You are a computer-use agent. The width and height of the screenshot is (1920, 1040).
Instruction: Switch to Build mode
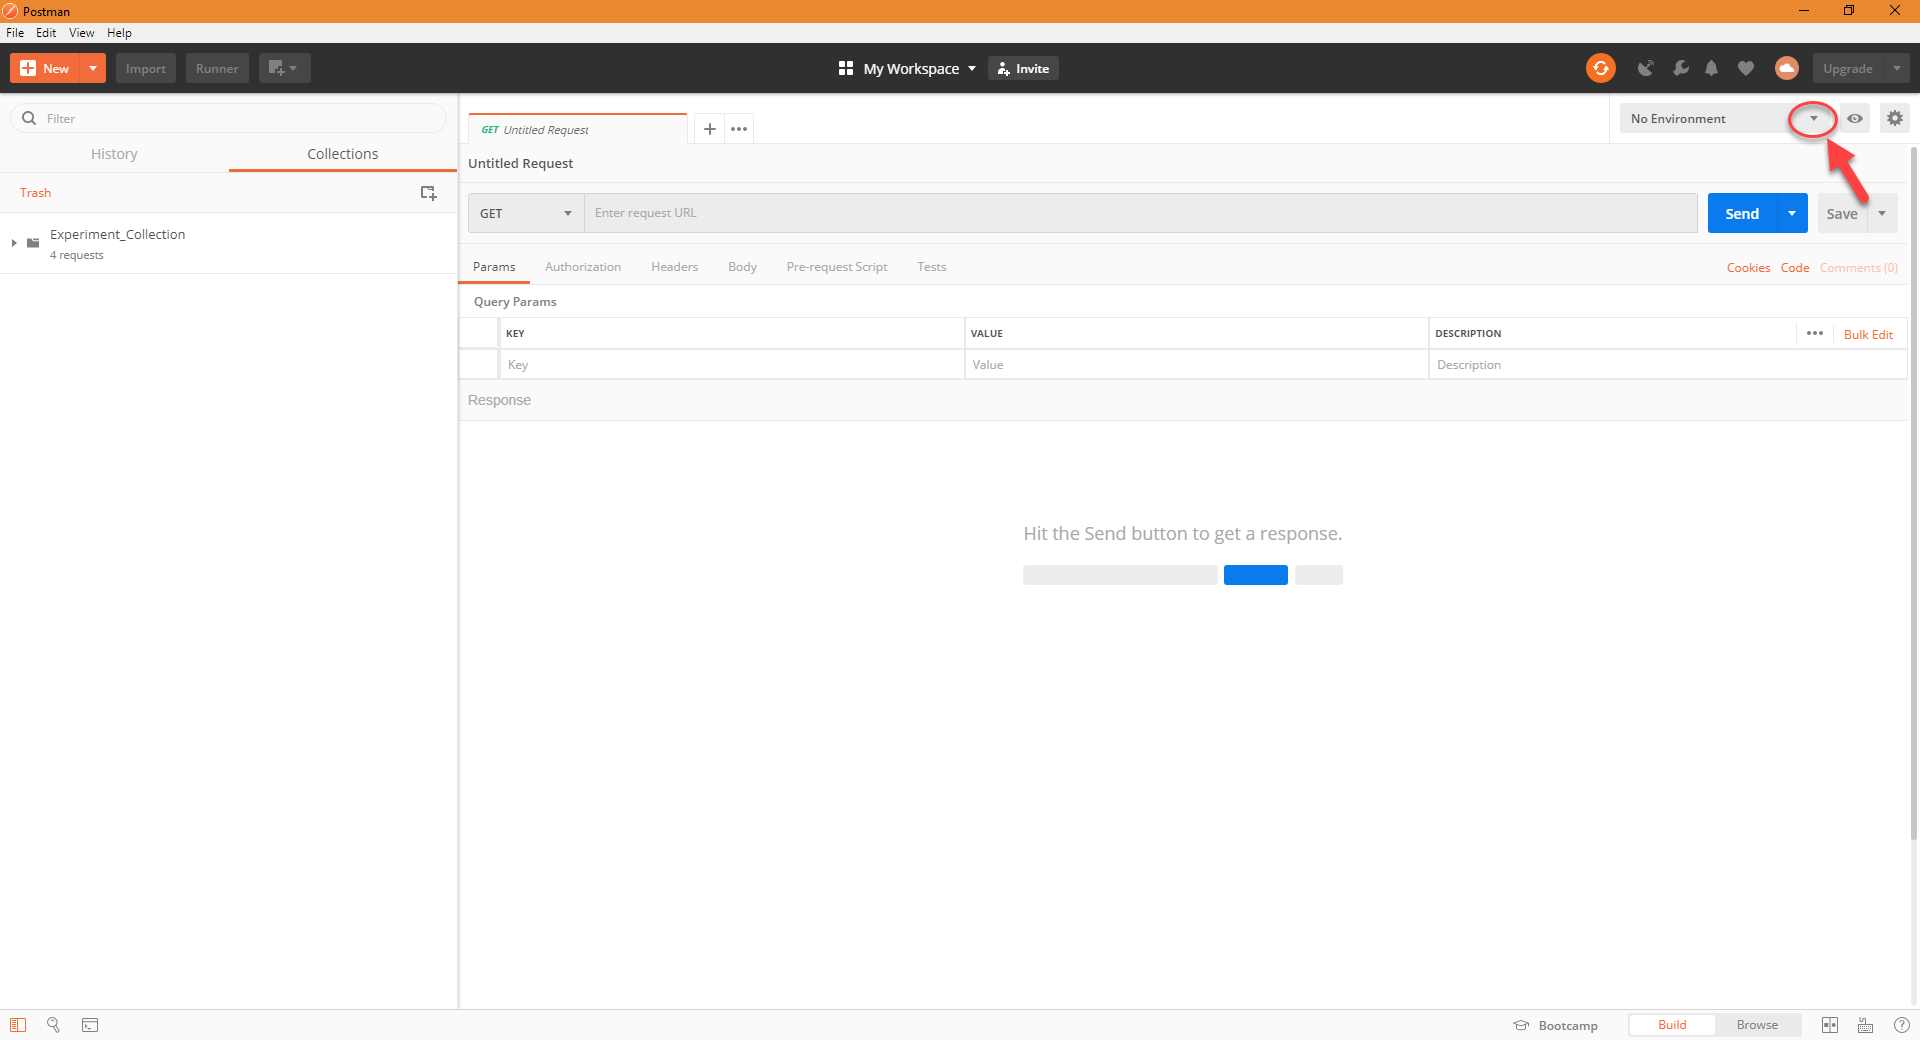(1672, 1025)
